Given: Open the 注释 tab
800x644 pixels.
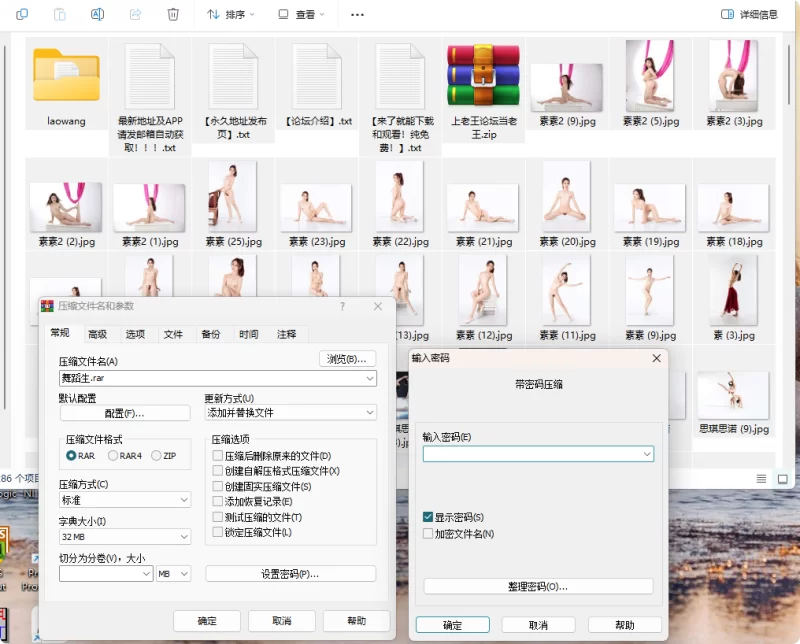Looking at the screenshot, I should click(x=287, y=334).
